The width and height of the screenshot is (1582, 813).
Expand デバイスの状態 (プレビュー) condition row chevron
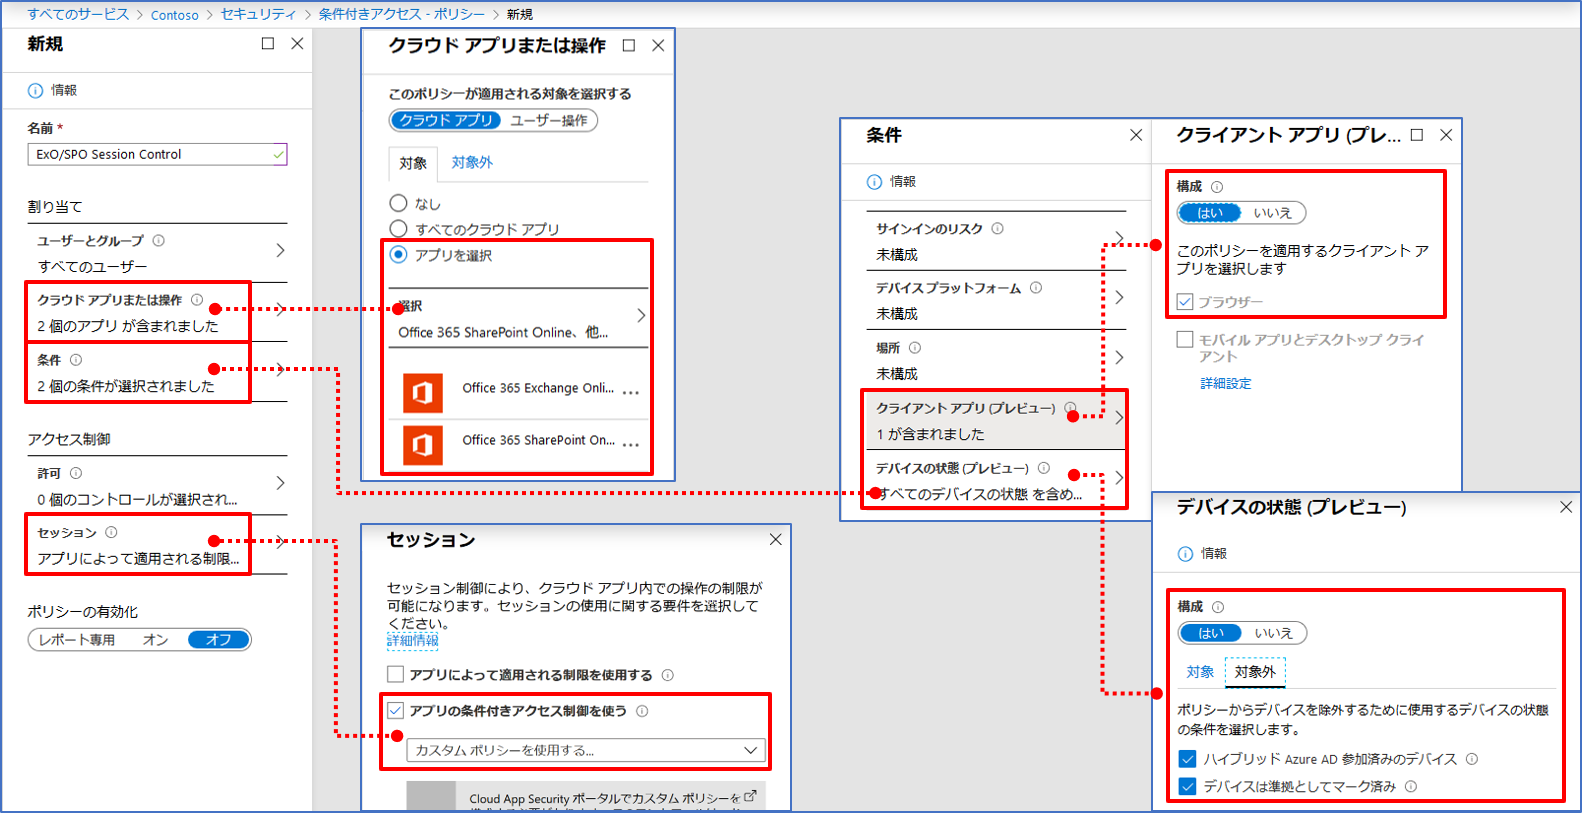point(1119,478)
